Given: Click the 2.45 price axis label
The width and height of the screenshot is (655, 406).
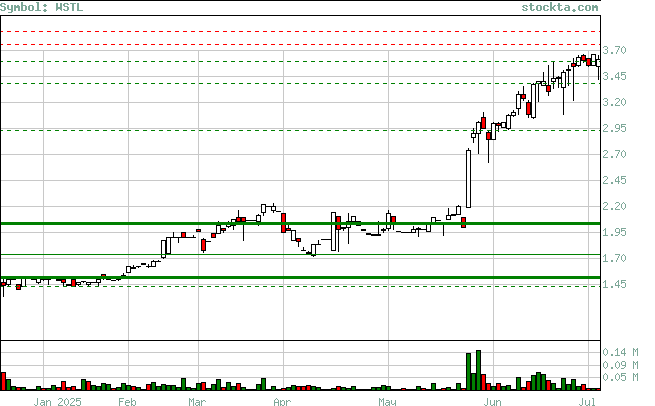Looking at the screenshot, I should (614, 180).
